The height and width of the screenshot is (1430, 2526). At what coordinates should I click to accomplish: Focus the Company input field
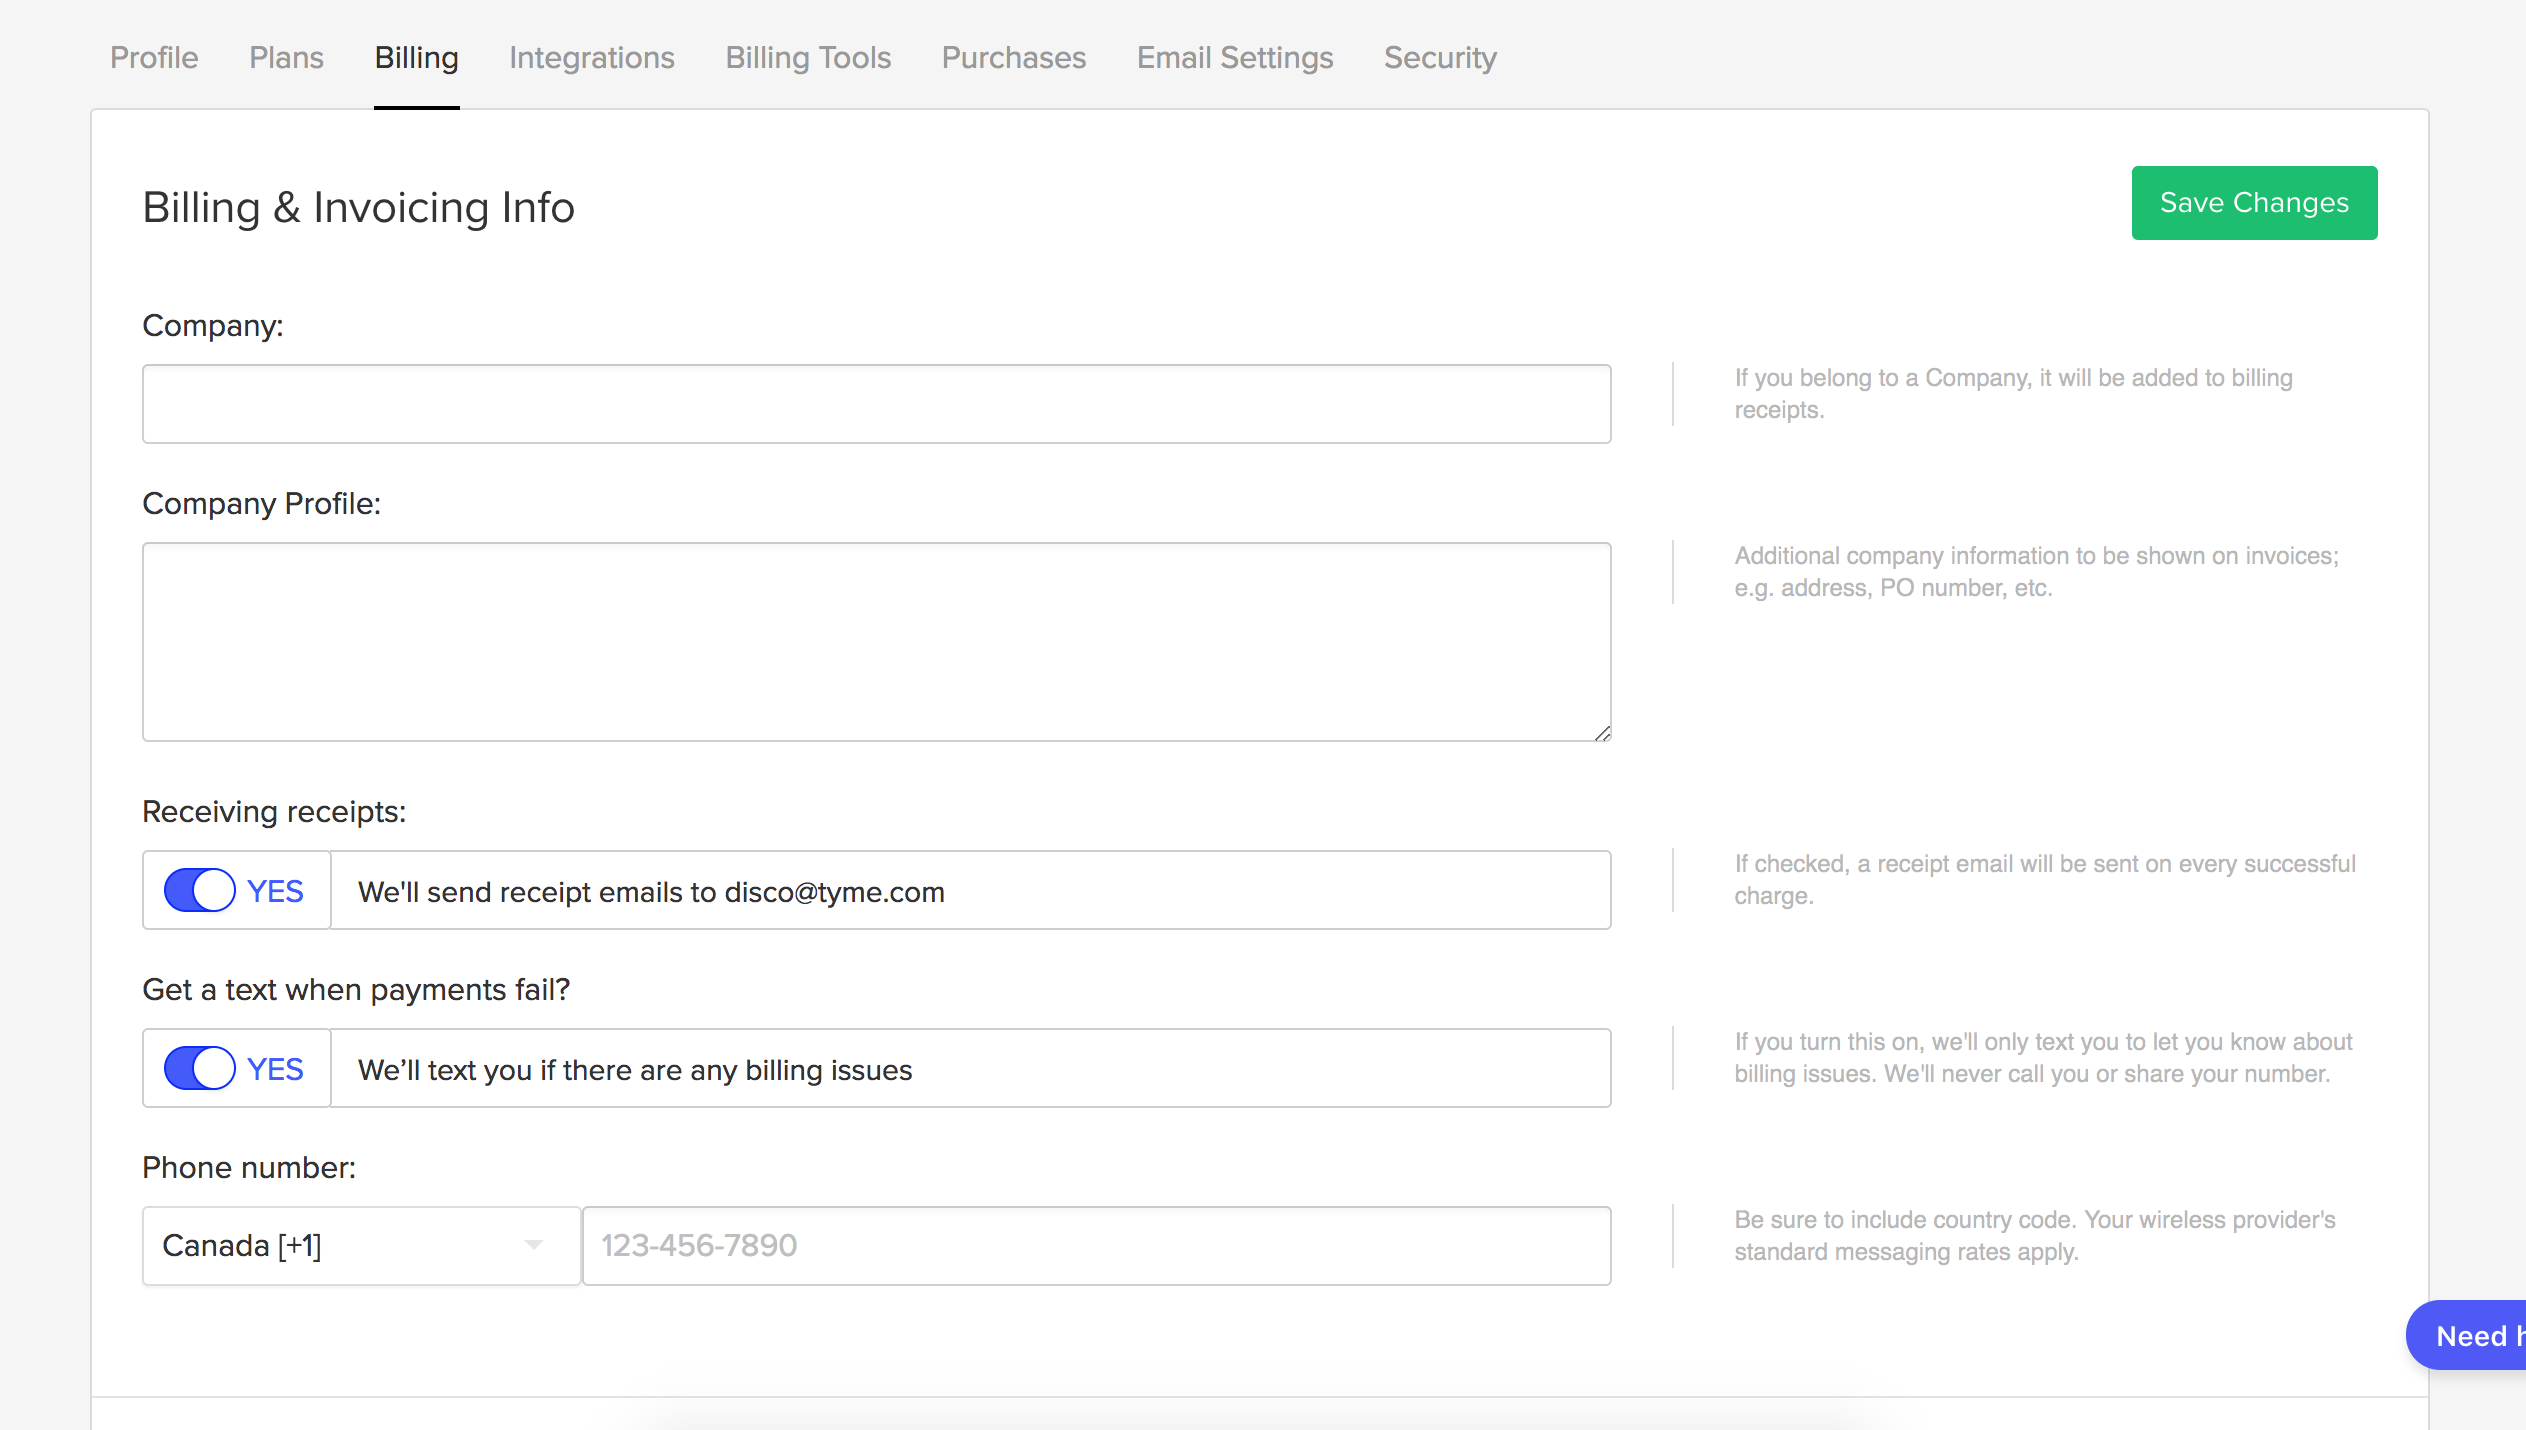pyautogui.click(x=877, y=404)
